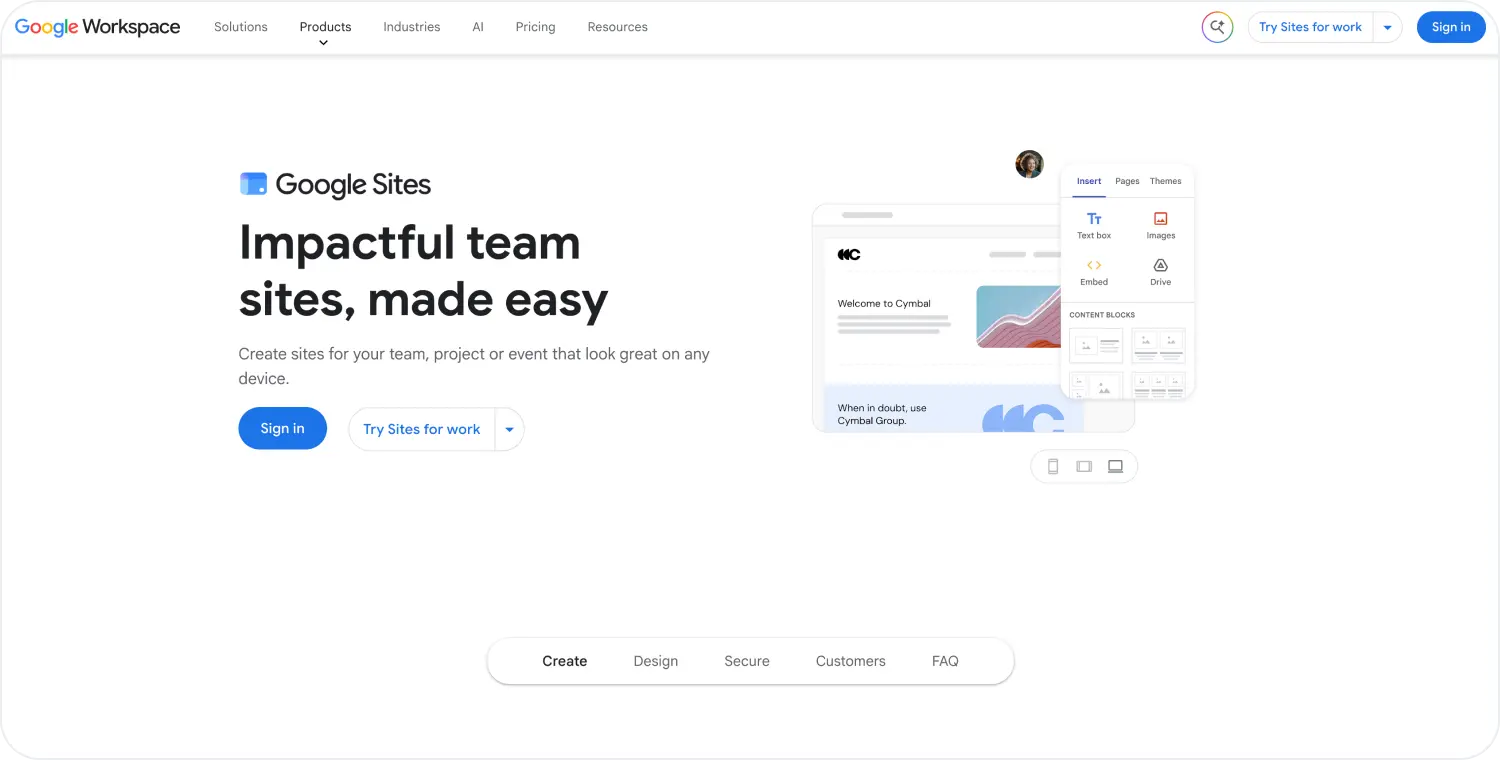Switch to the Pages tab in illustration
This screenshot has width=1500, height=760.
[x=1127, y=181]
